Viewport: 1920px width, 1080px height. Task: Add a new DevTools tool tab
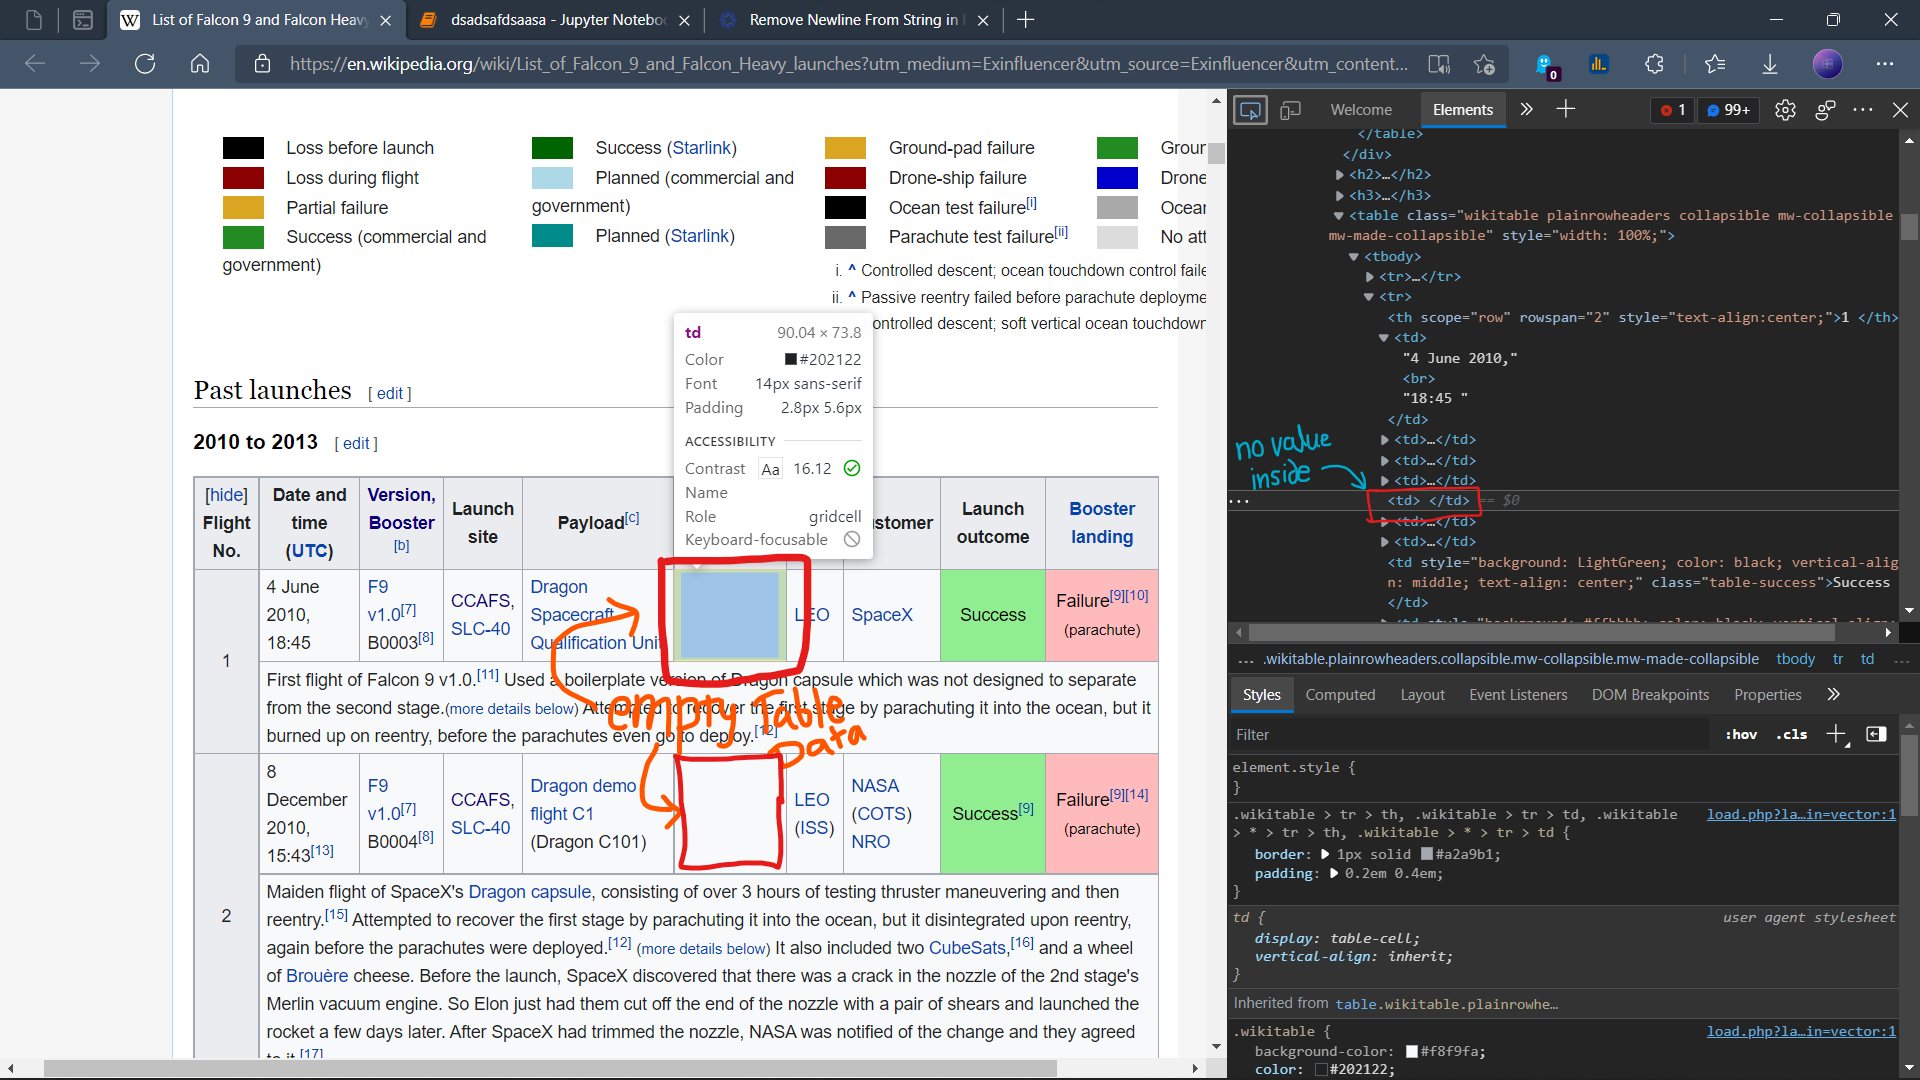point(1566,110)
